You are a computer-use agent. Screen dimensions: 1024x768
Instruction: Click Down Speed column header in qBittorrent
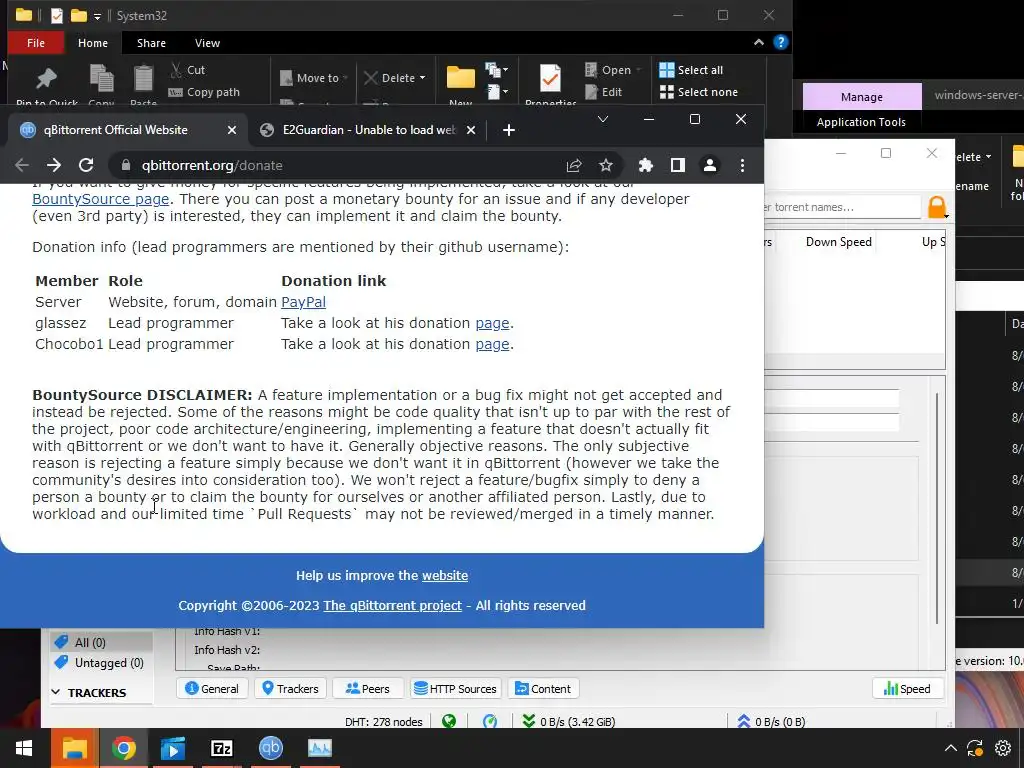tap(839, 242)
